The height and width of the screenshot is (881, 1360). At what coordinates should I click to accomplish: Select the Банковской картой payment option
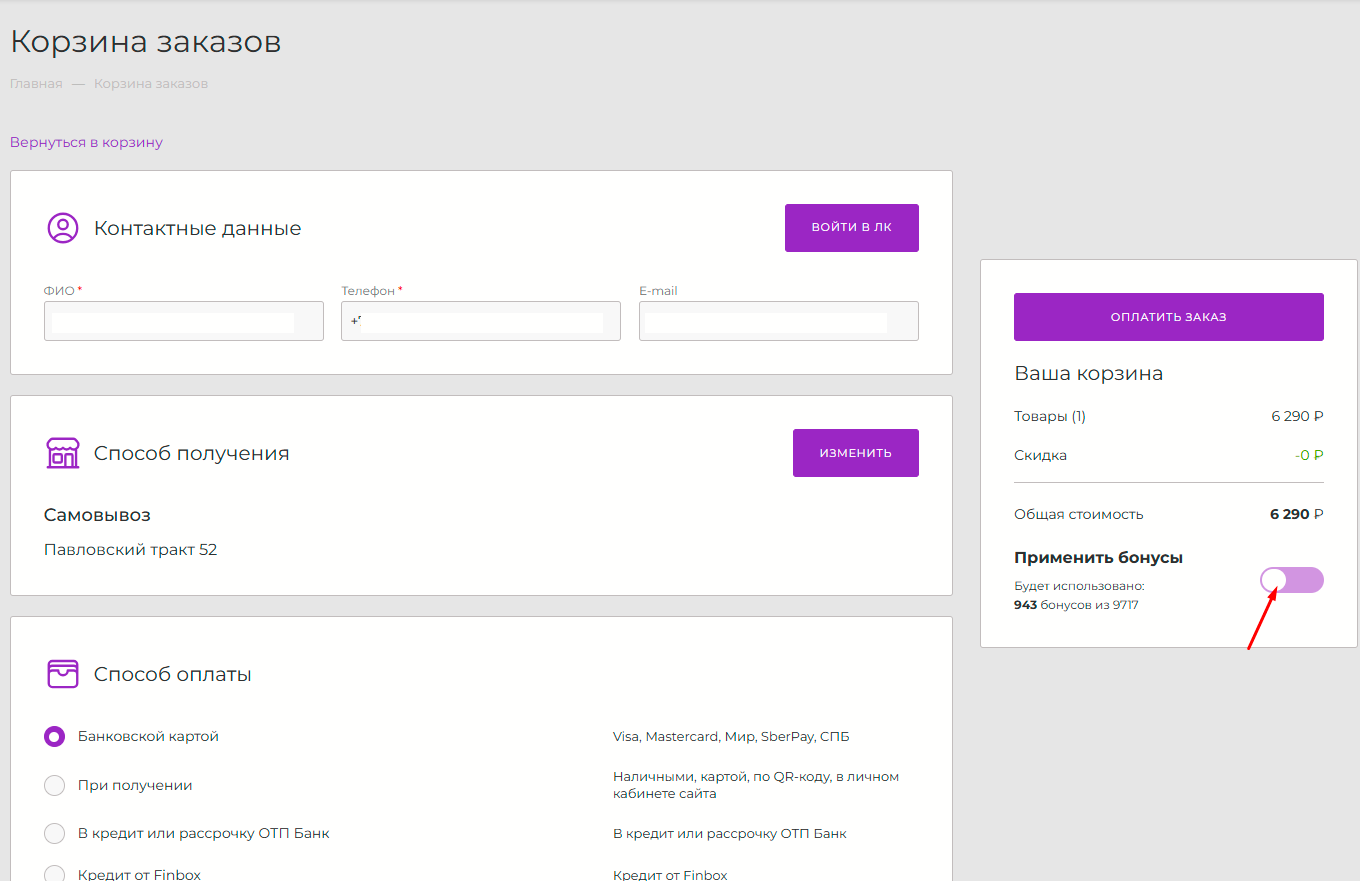tap(55, 736)
